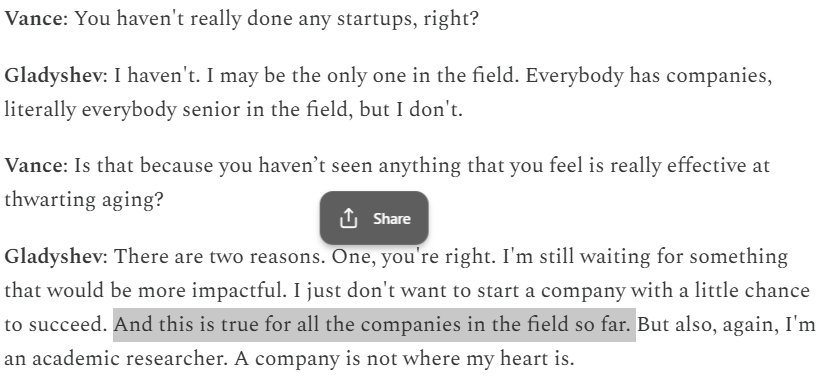This screenshot has width=825, height=381.
Task: Click the word "researcher." in the last line
Action: 175,359
